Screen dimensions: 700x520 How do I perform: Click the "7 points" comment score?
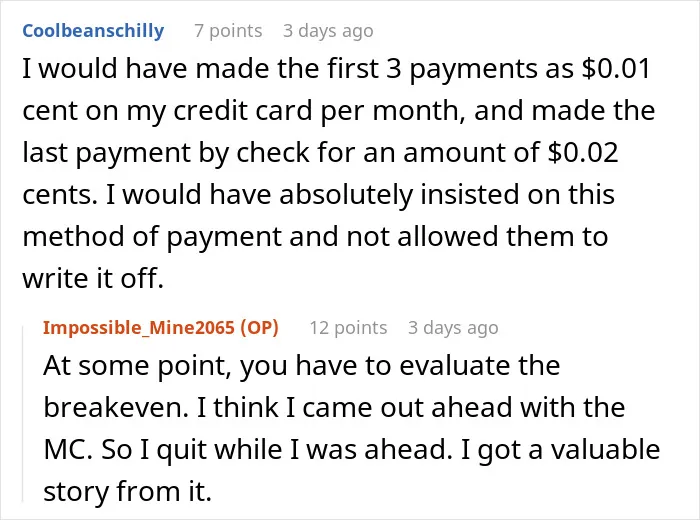(x=228, y=31)
